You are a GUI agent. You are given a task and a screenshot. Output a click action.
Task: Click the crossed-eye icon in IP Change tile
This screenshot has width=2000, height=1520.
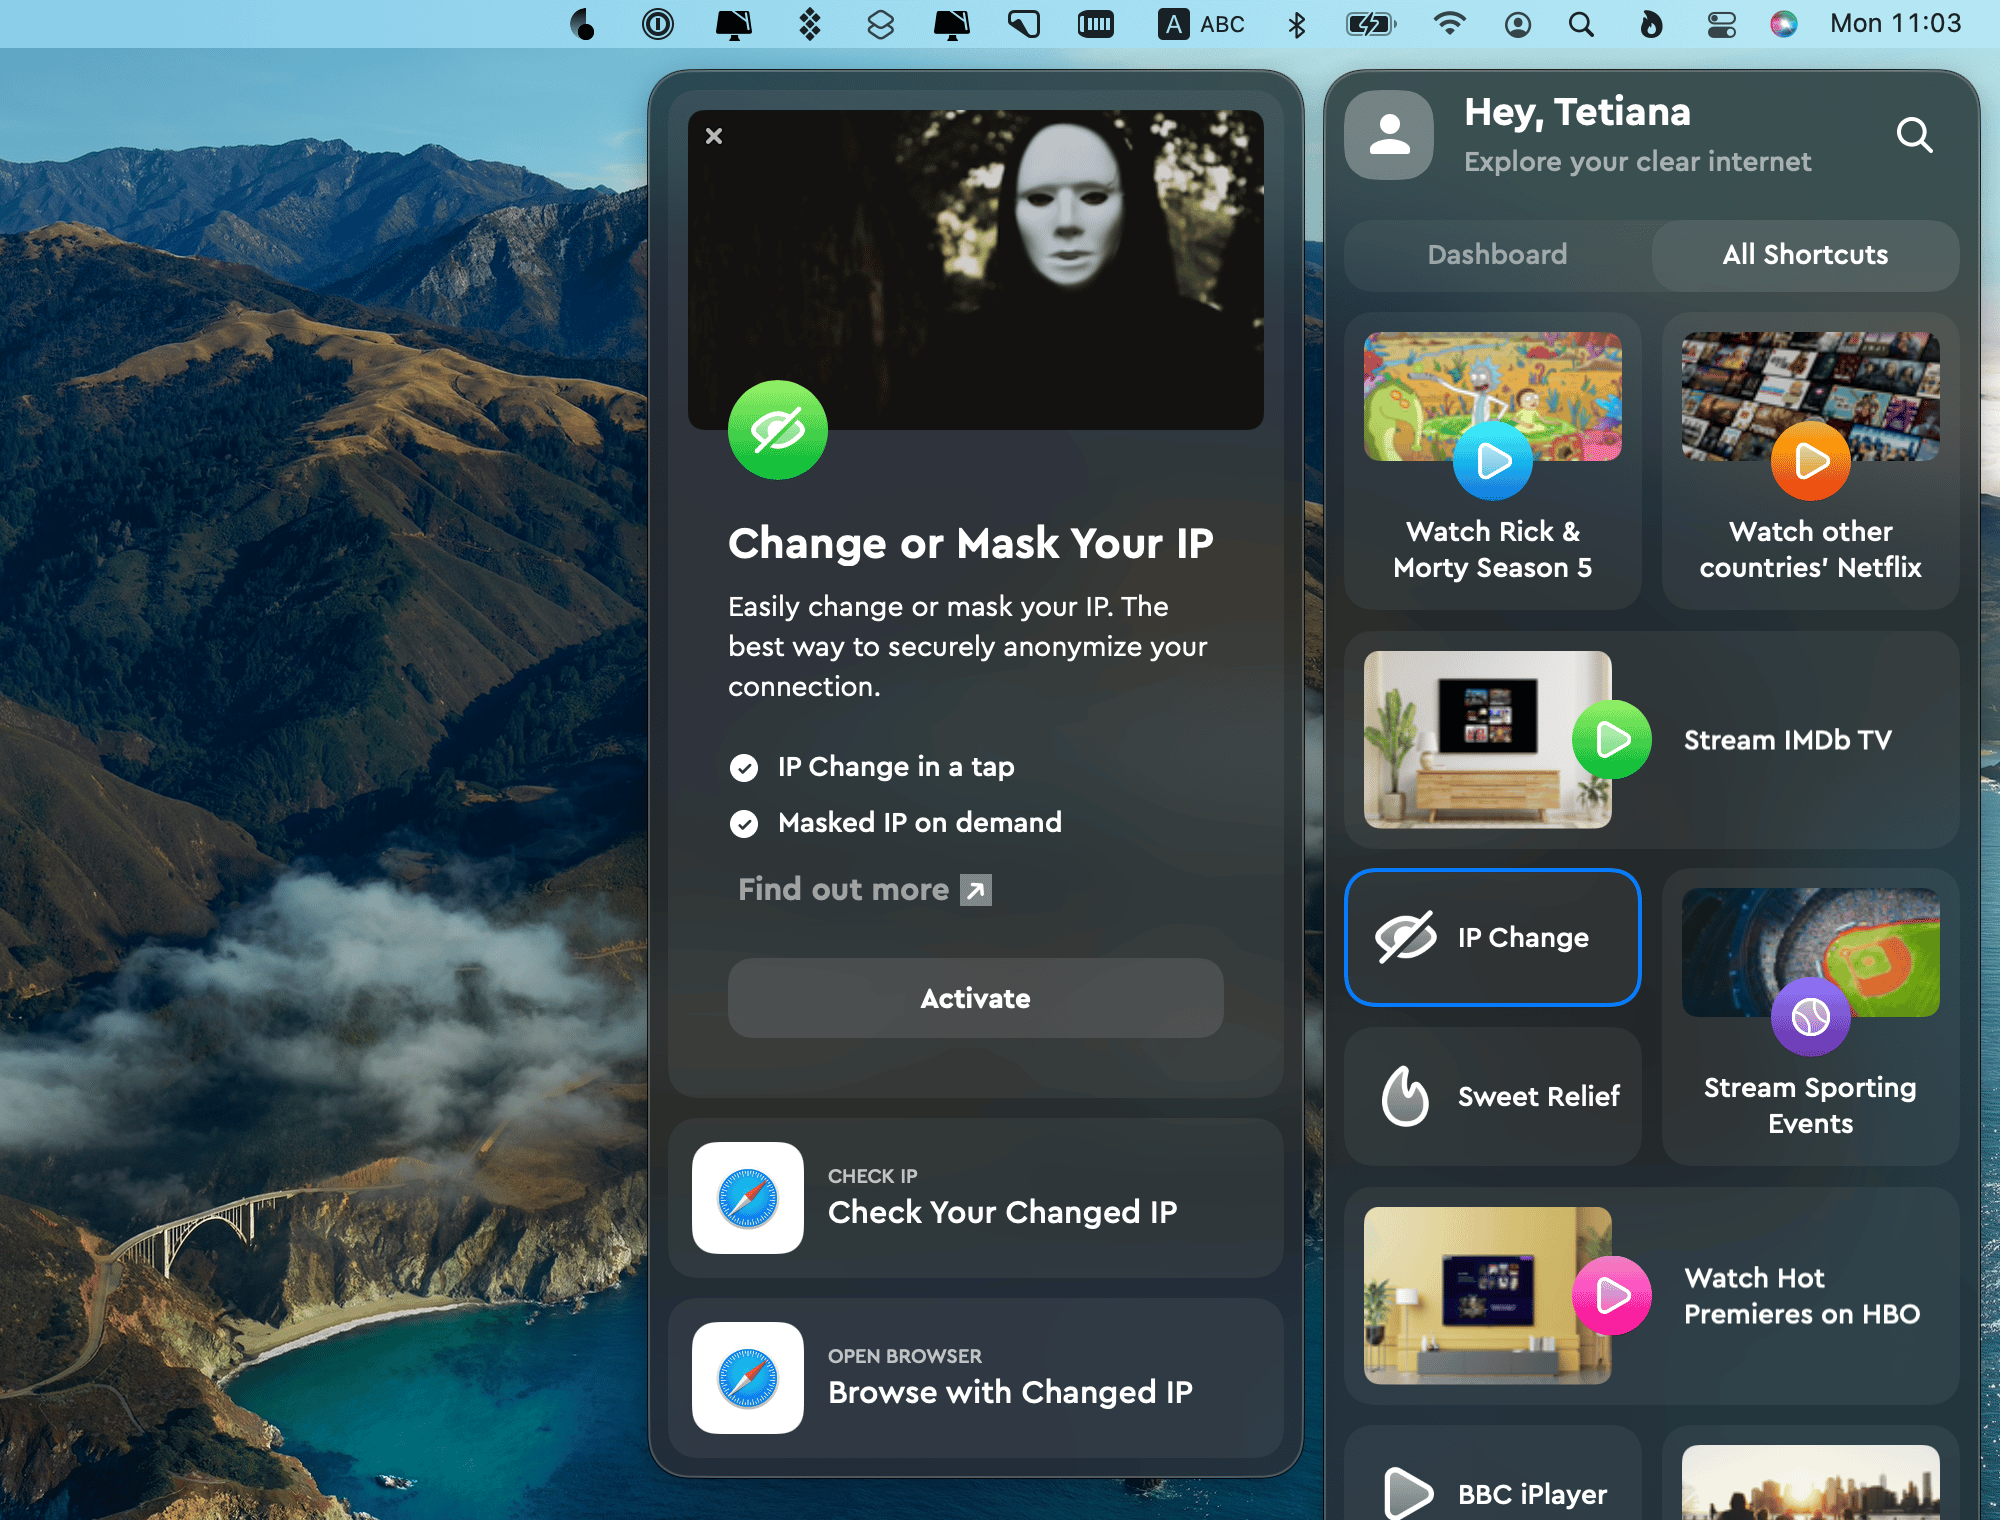click(1405, 938)
